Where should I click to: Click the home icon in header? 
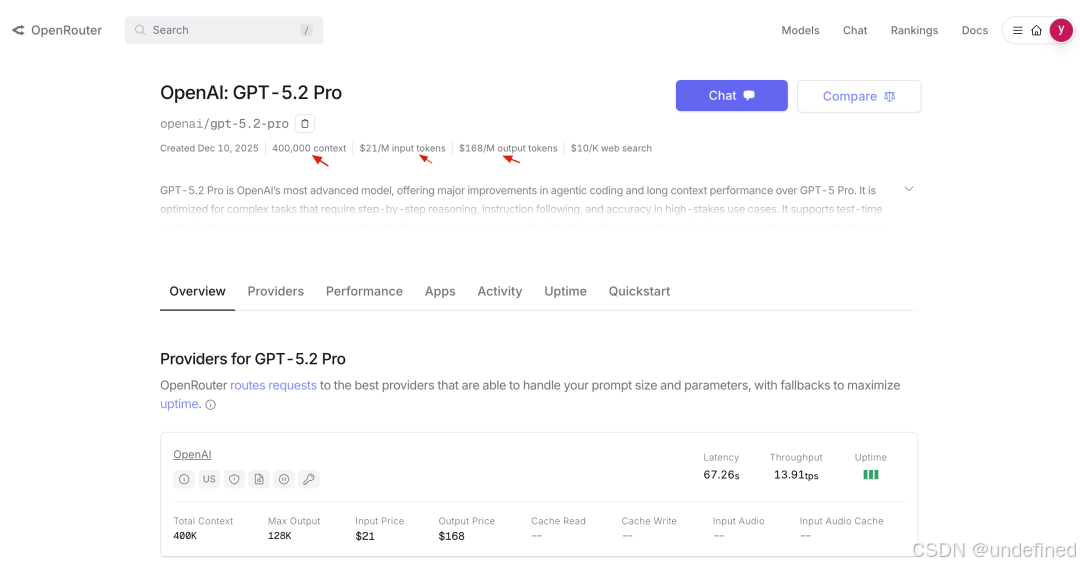pyautogui.click(x=1036, y=30)
